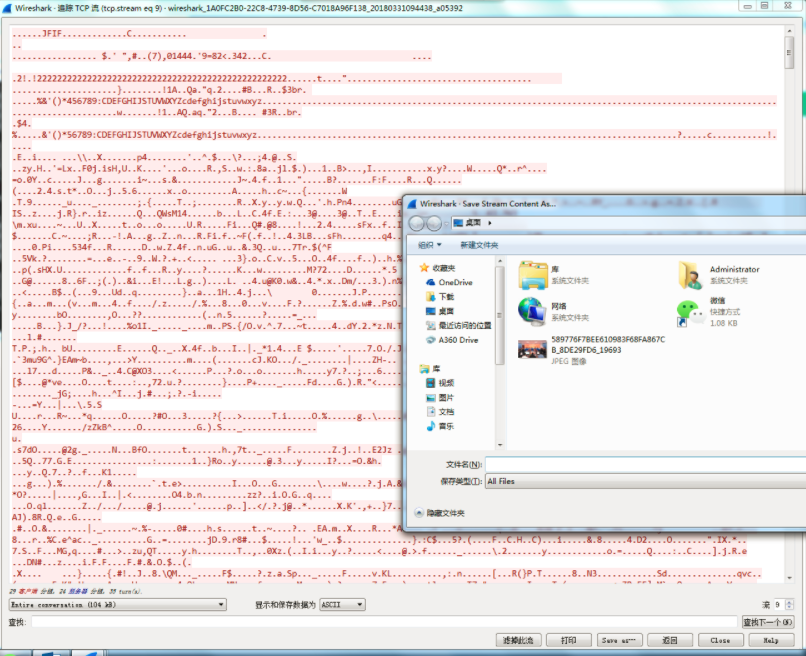Open the 组织 dropdown menu
806x656 pixels.
pos(430,245)
